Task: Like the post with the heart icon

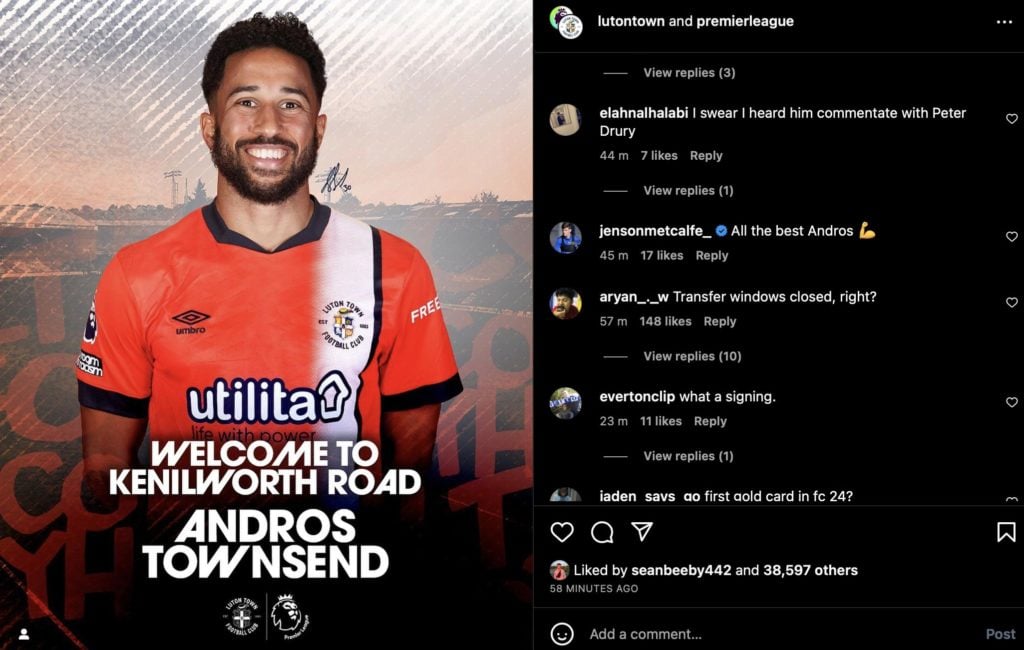Action: [562, 532]
